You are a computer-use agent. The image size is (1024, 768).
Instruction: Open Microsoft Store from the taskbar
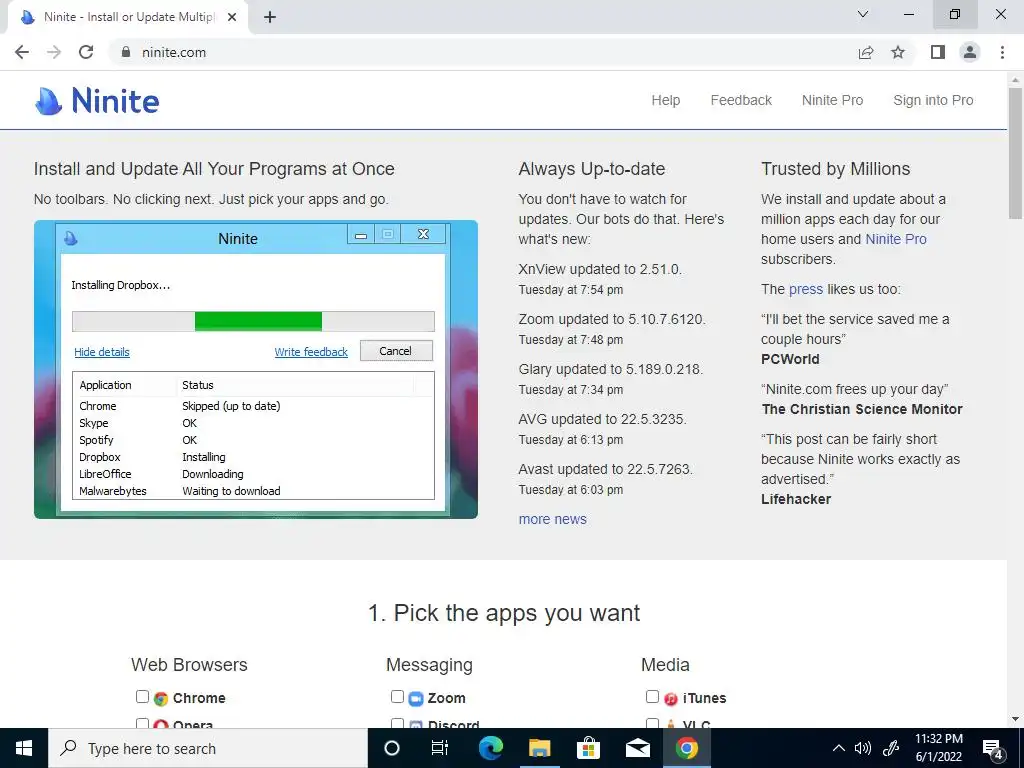(x=588, y=748)
